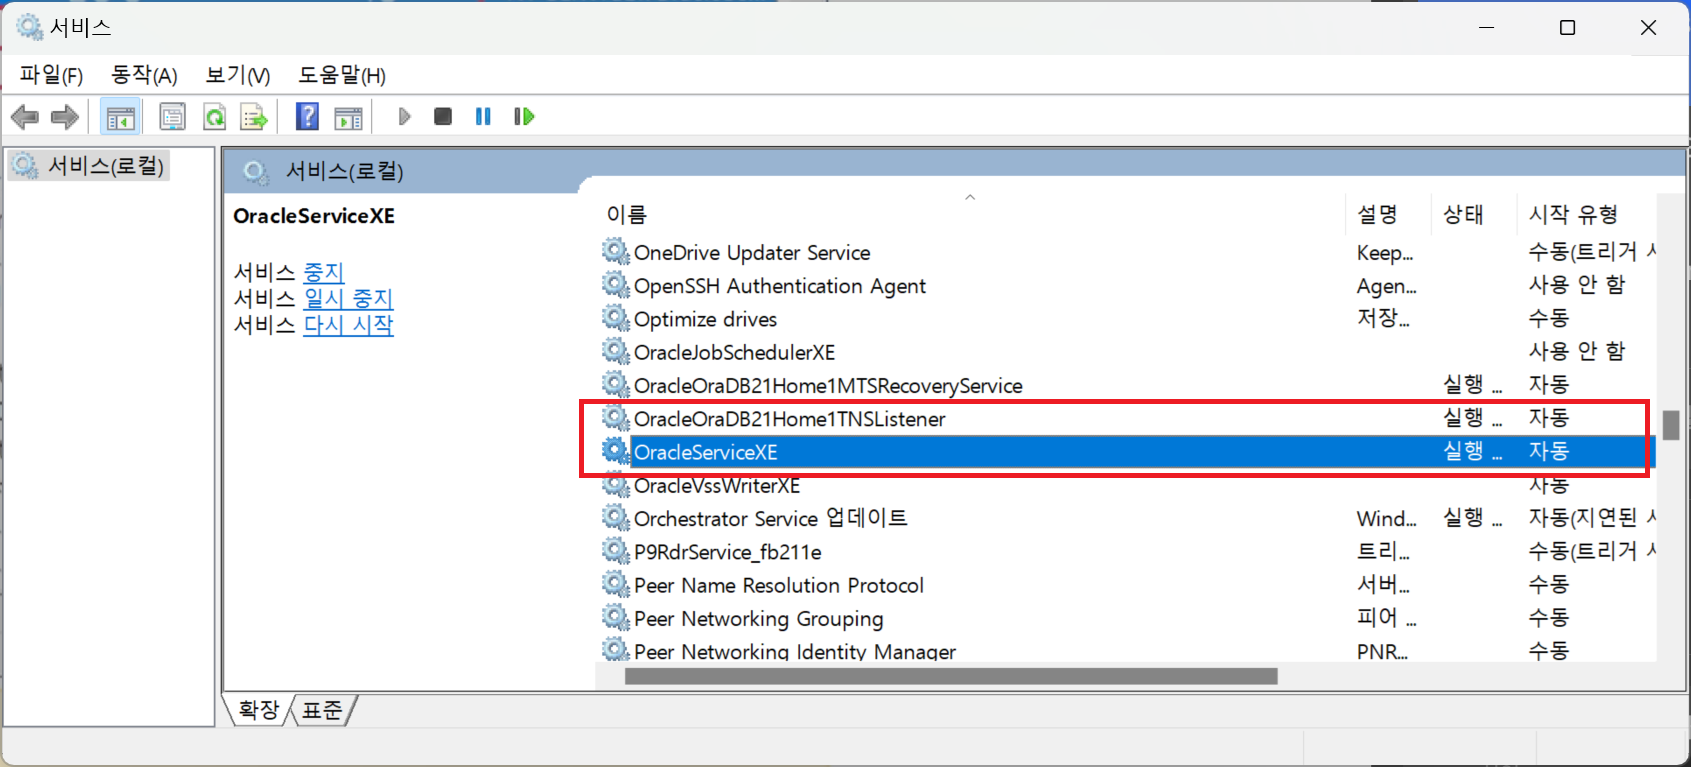Stop service with the square toolbar button
Image resolution: width=1691 pixels, height=767 pixels.
(x=443, y=117)
